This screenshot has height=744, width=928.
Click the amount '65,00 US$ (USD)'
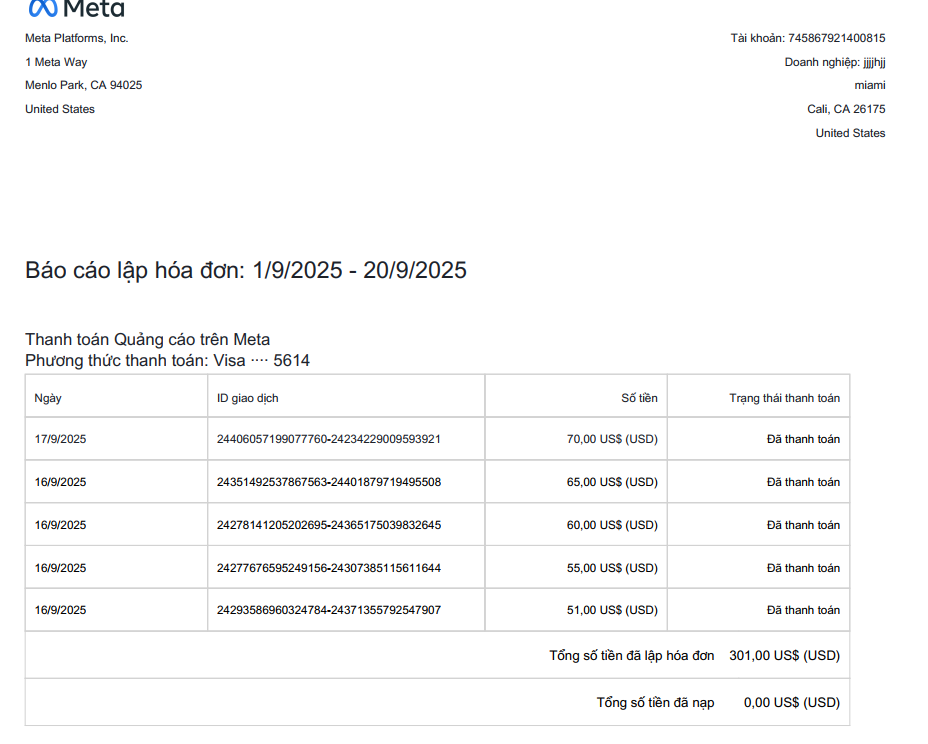click(x=613, y=482)
